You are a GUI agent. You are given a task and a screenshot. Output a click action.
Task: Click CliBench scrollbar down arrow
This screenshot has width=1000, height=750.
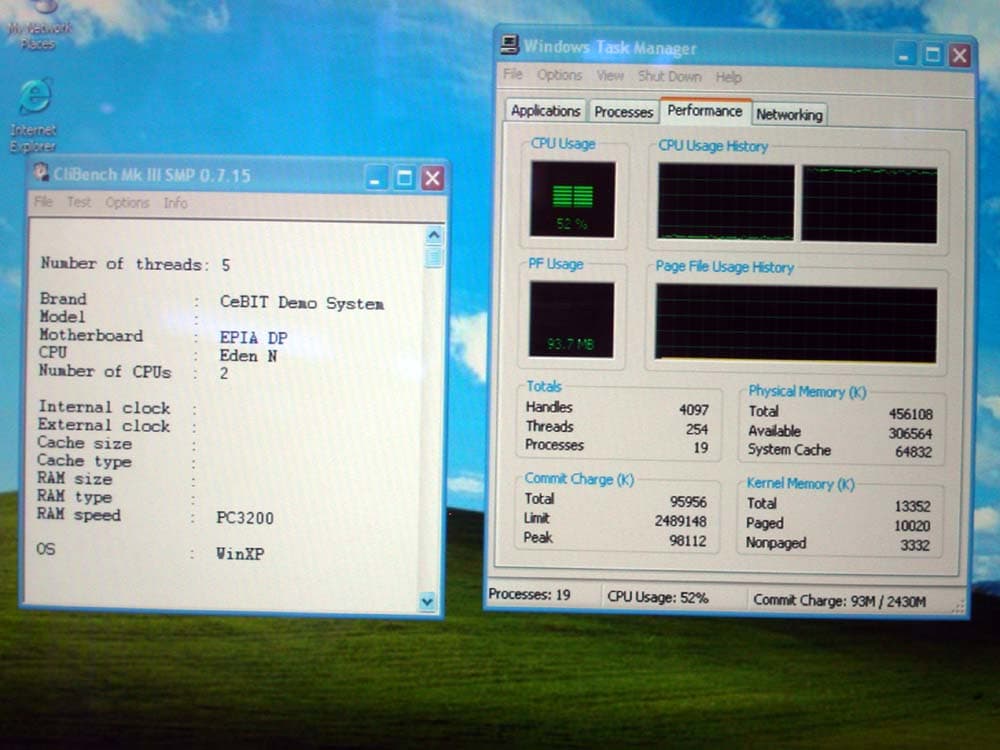pos(427,600)
